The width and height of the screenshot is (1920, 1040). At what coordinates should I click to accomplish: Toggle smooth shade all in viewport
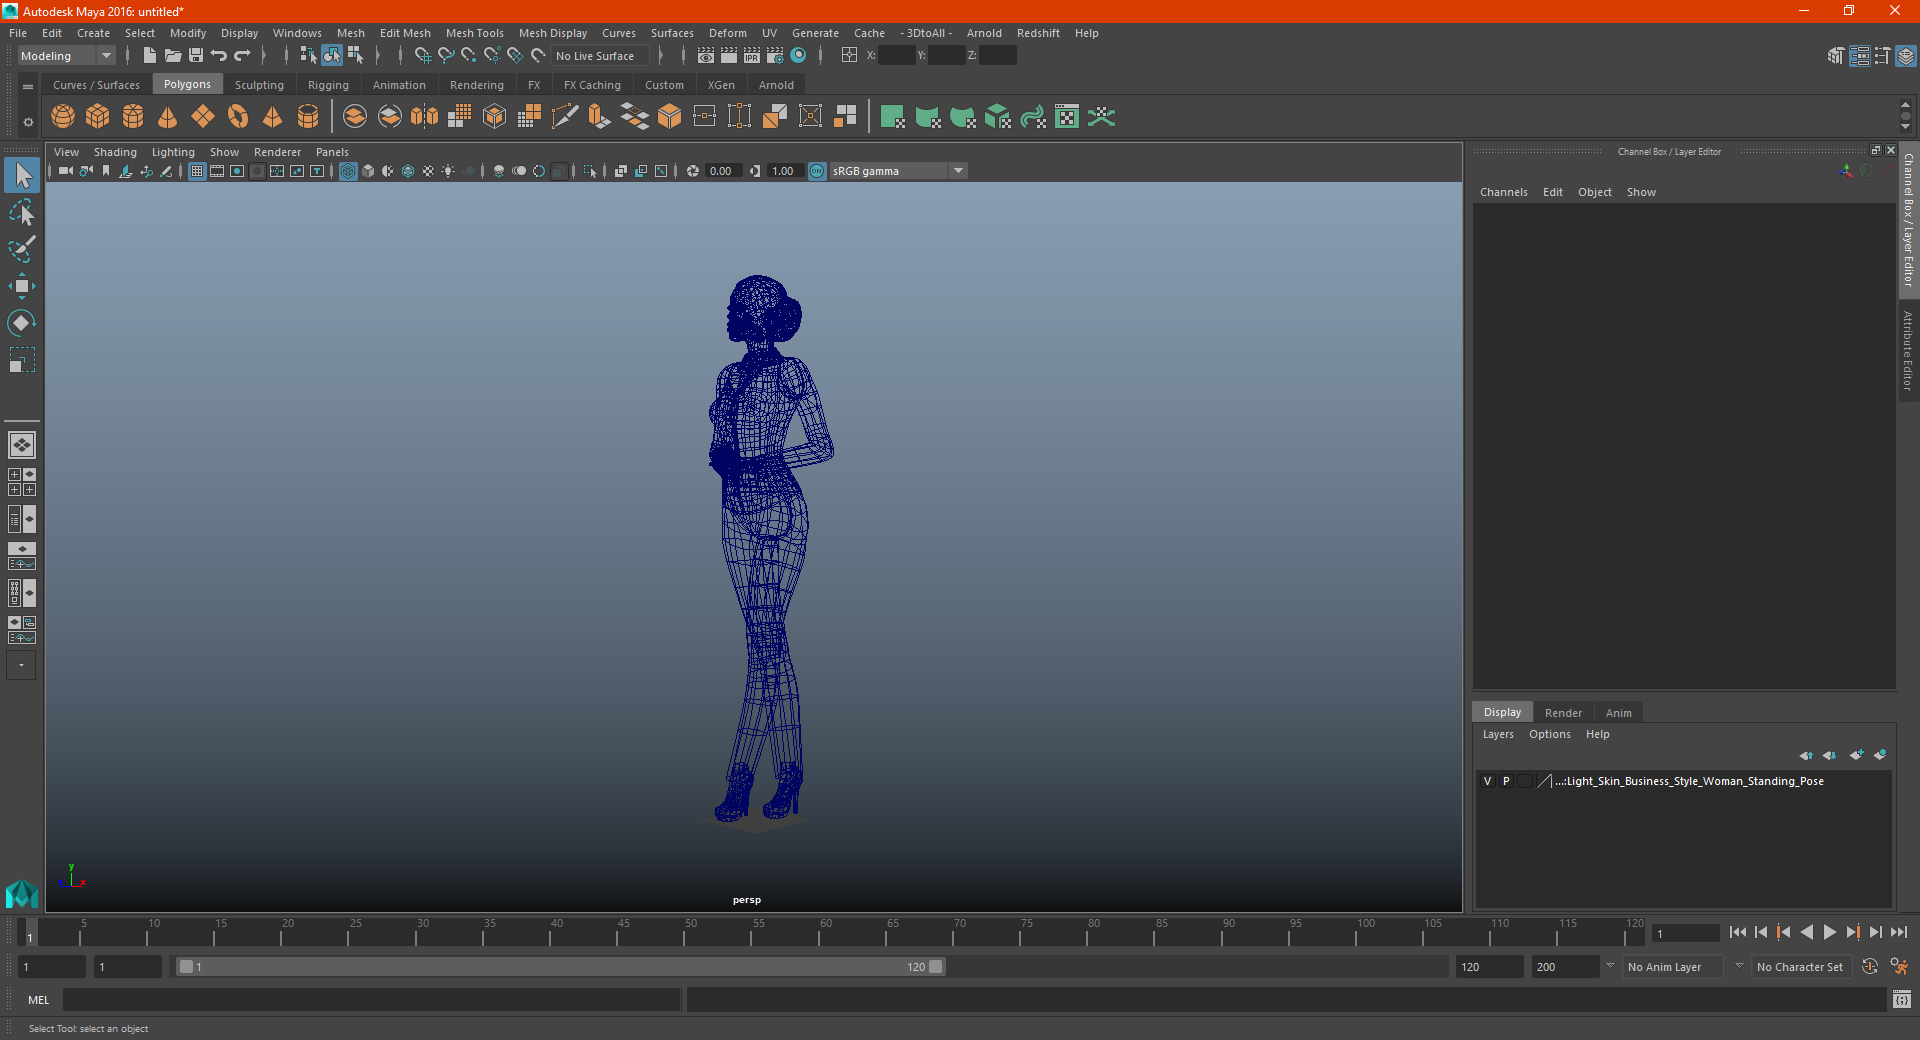point(368,171)
